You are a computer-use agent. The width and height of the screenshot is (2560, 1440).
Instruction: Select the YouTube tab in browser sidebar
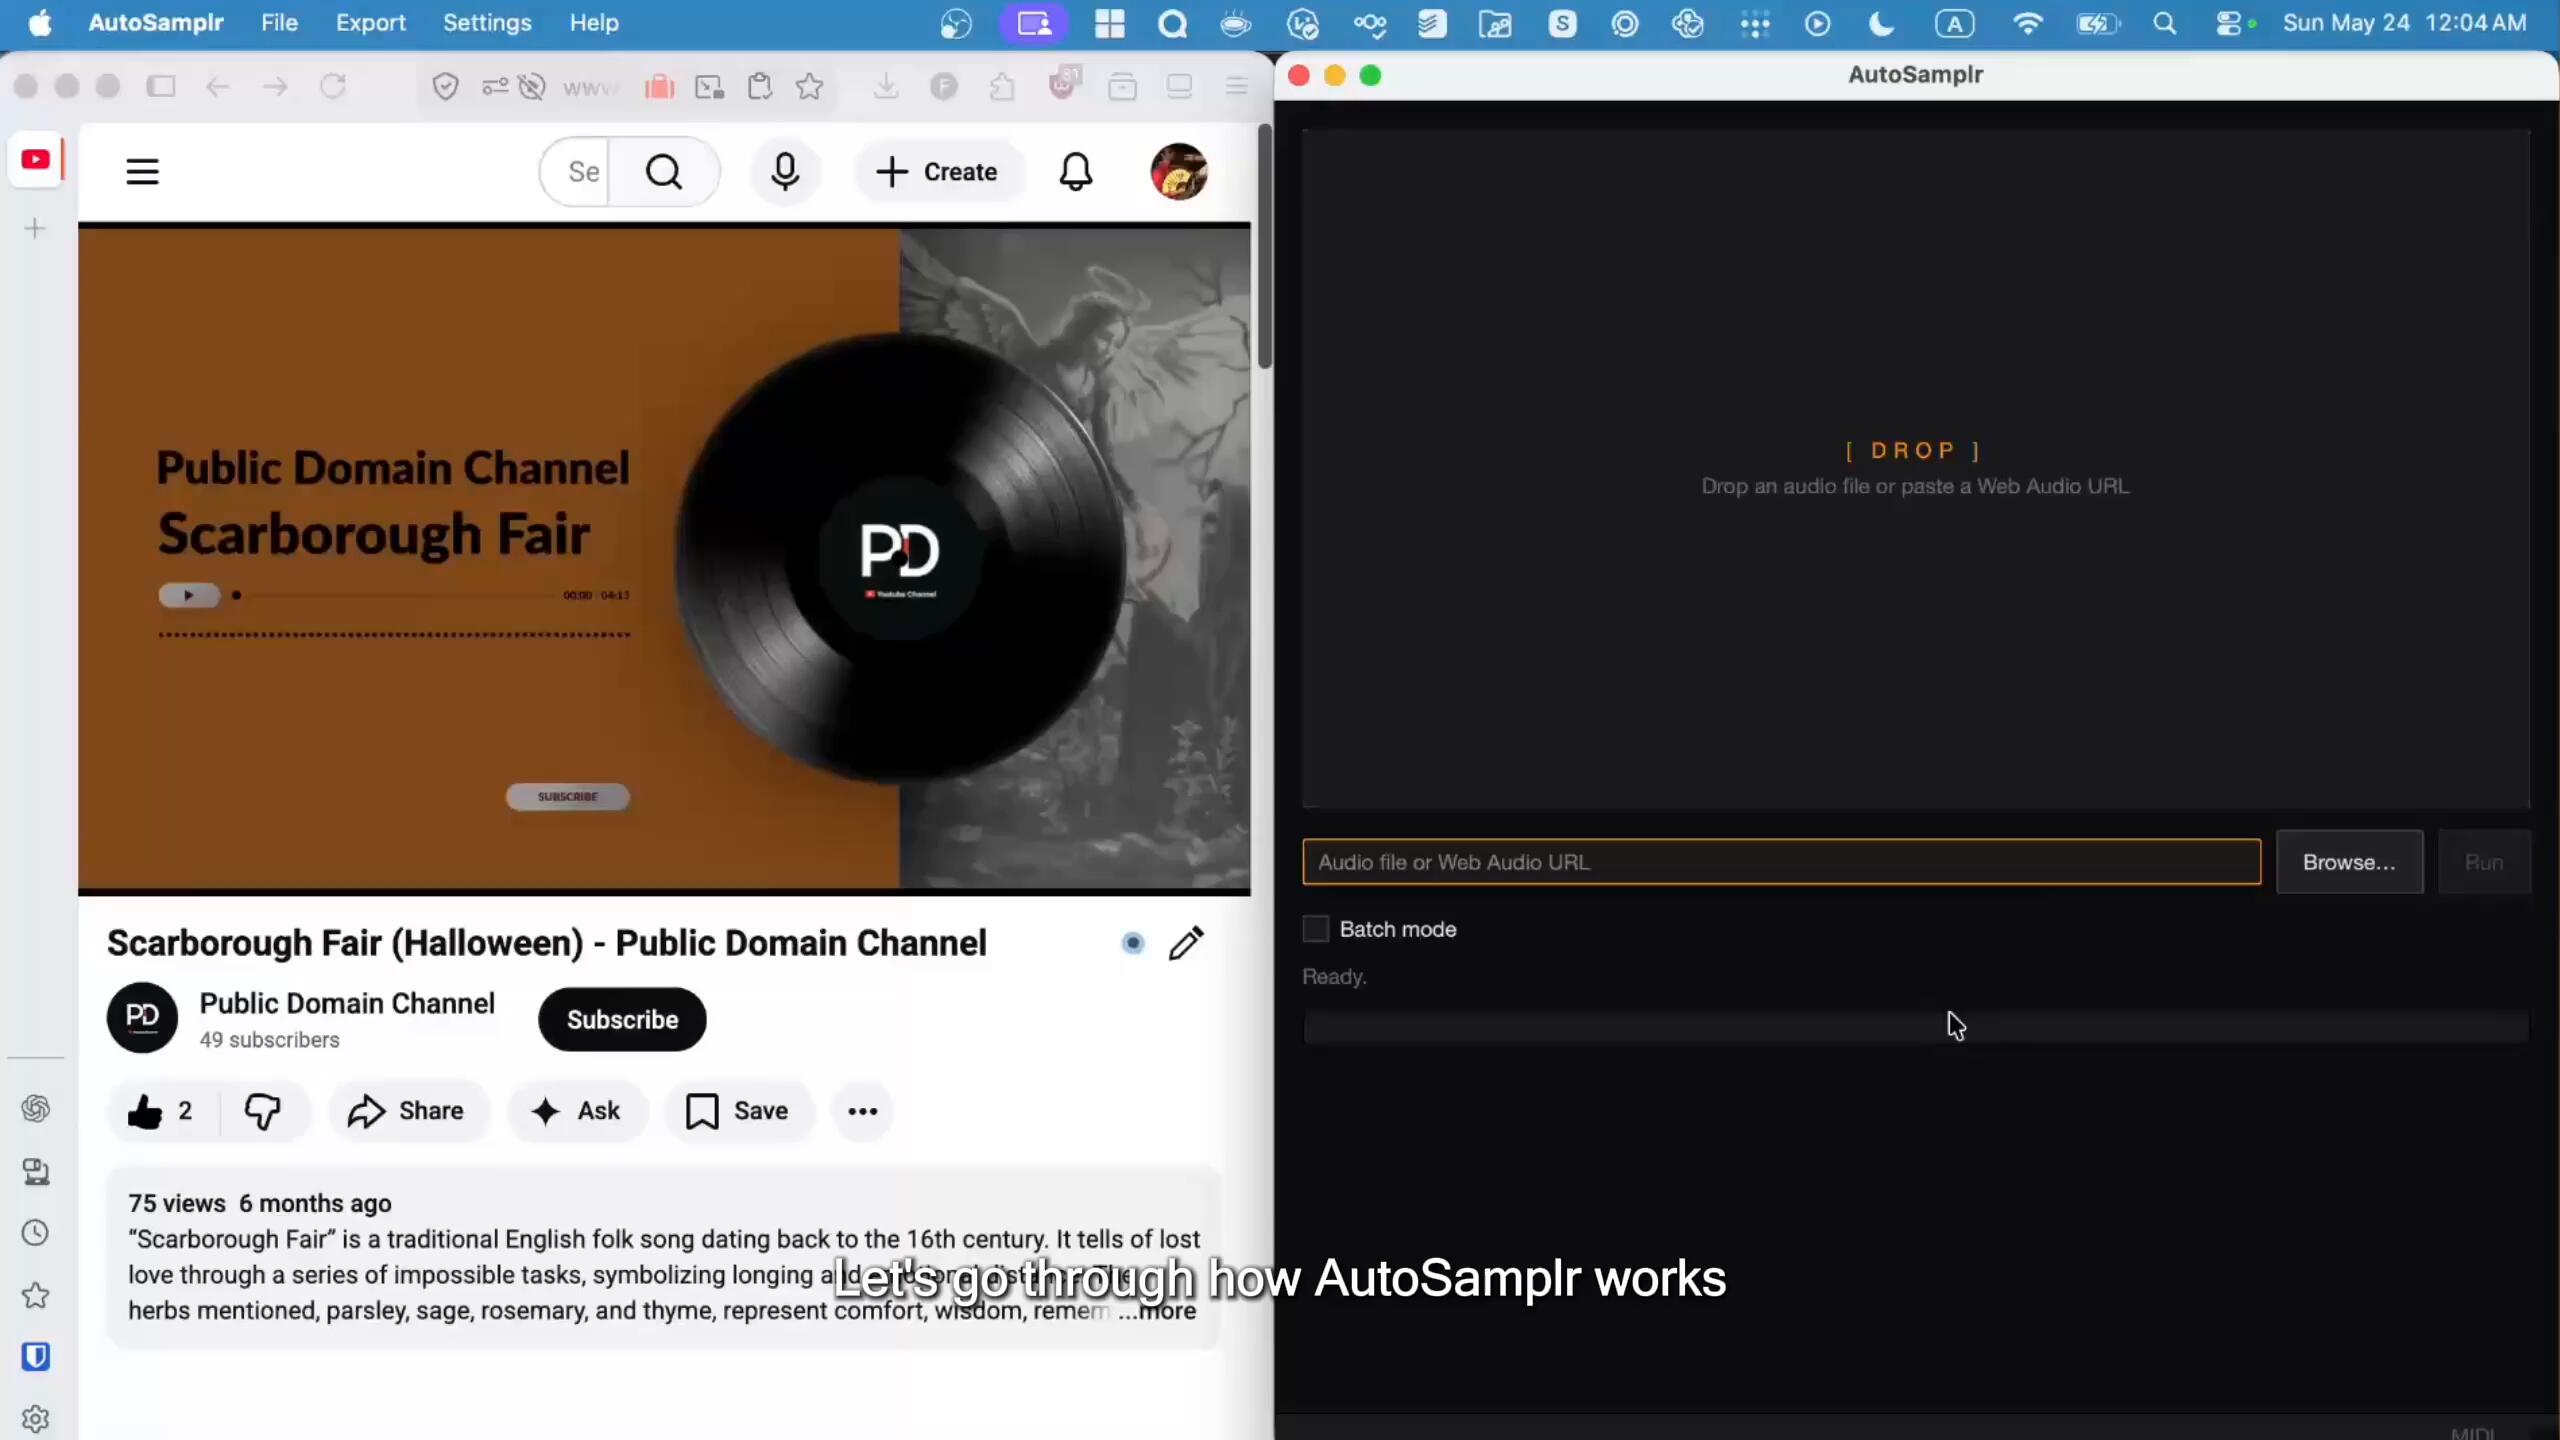(x=36, y=160)
